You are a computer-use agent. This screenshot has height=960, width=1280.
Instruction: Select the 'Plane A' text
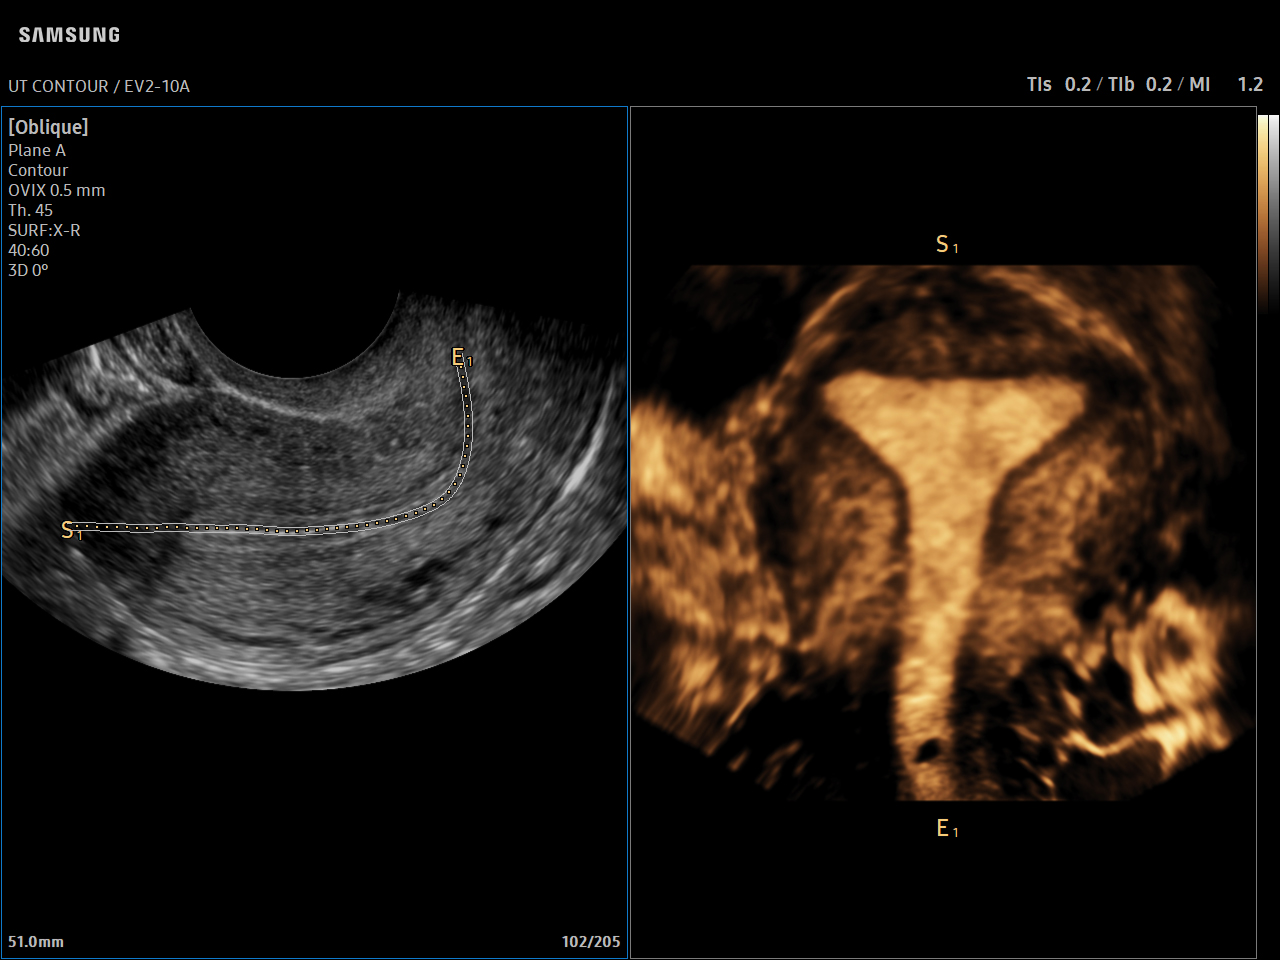click(x=37, y=150)
